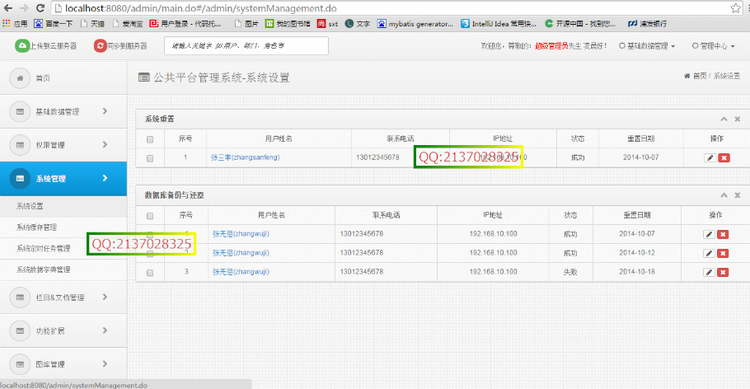Edit the 2014-10-12 backup row
This screenshot has width=750, height=389.
pos(709,253)
